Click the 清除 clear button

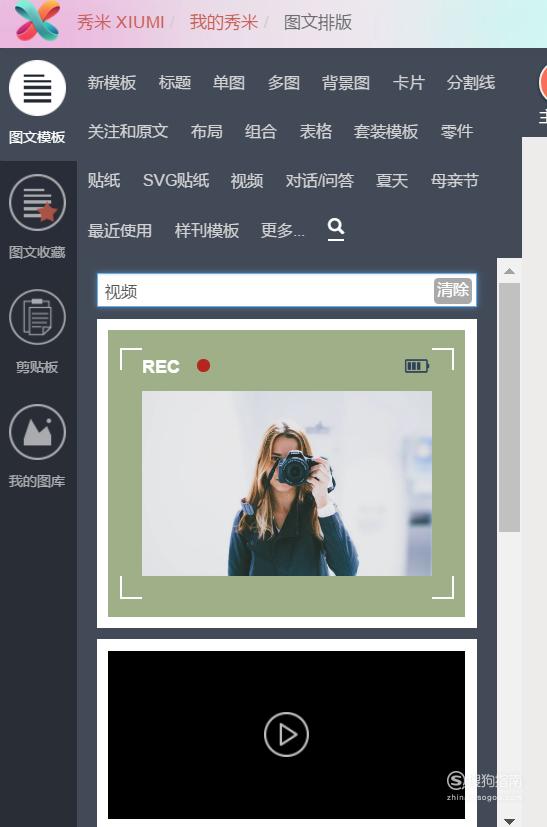click(x=453, y=291)
